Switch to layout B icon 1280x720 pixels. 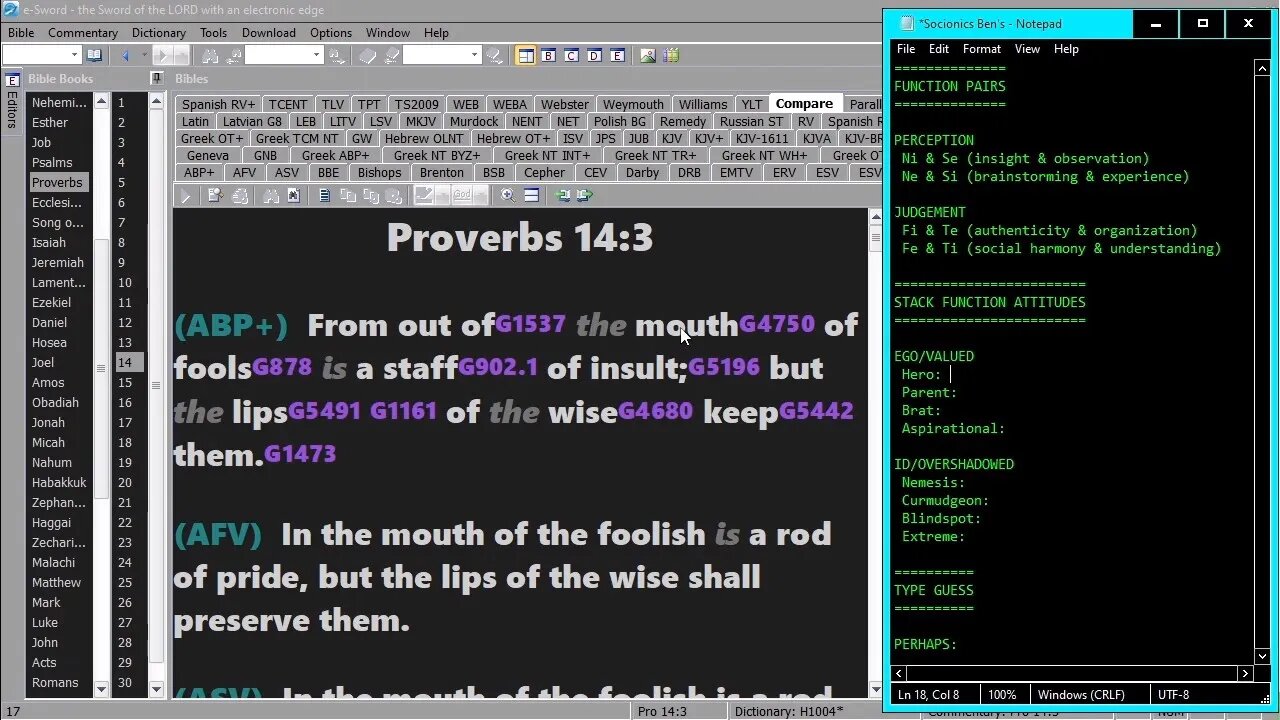[x=548, y=55]
